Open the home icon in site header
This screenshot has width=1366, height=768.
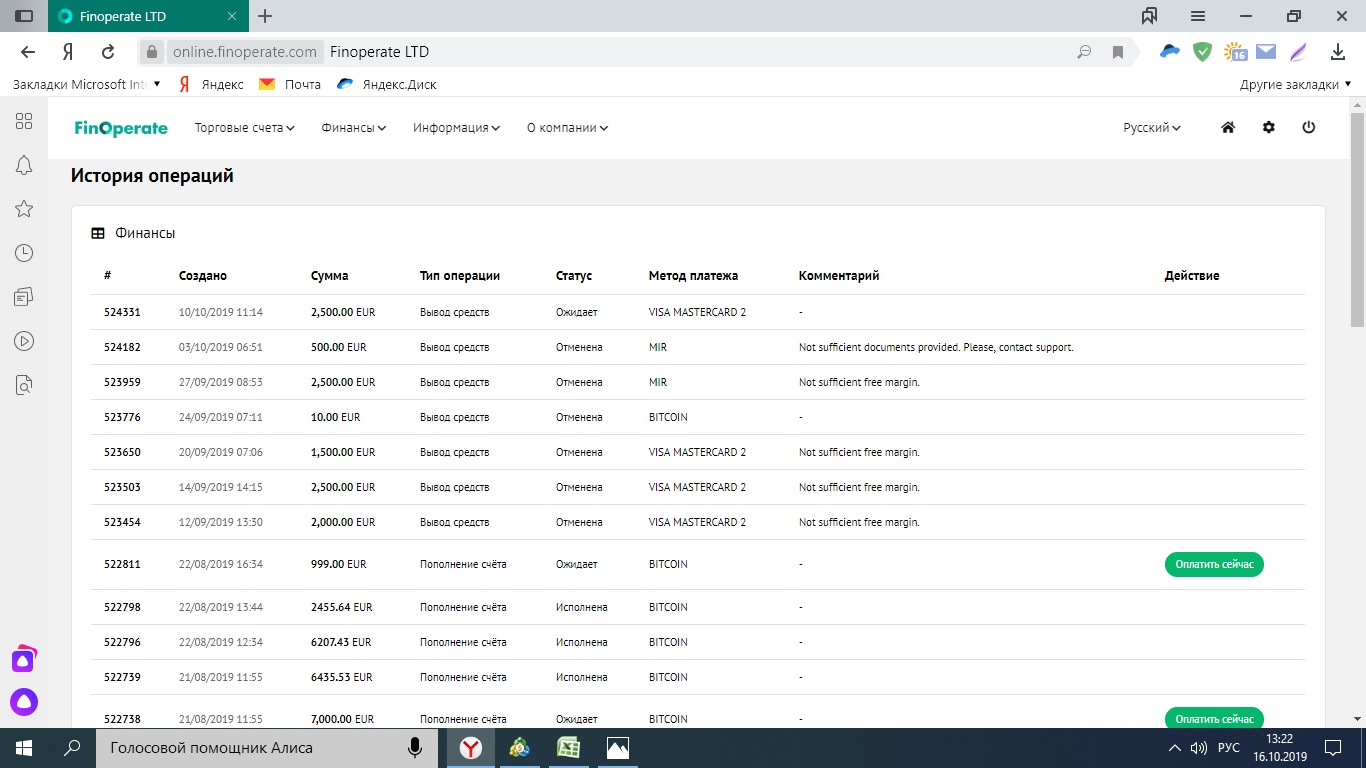1228,128
